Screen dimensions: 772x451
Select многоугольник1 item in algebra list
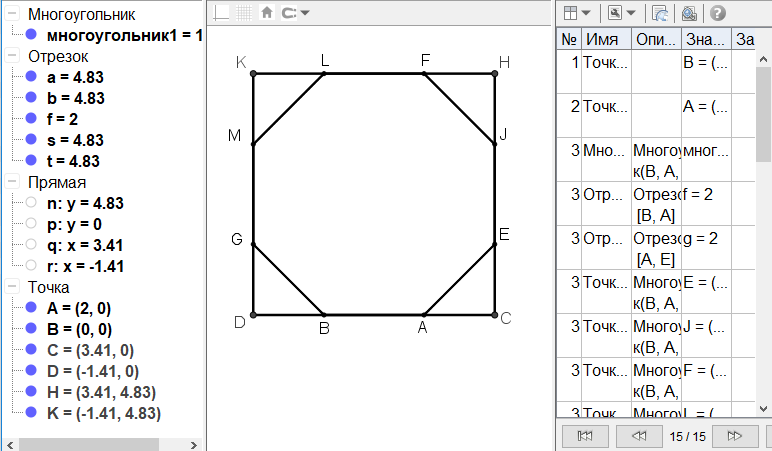(124, 35)
